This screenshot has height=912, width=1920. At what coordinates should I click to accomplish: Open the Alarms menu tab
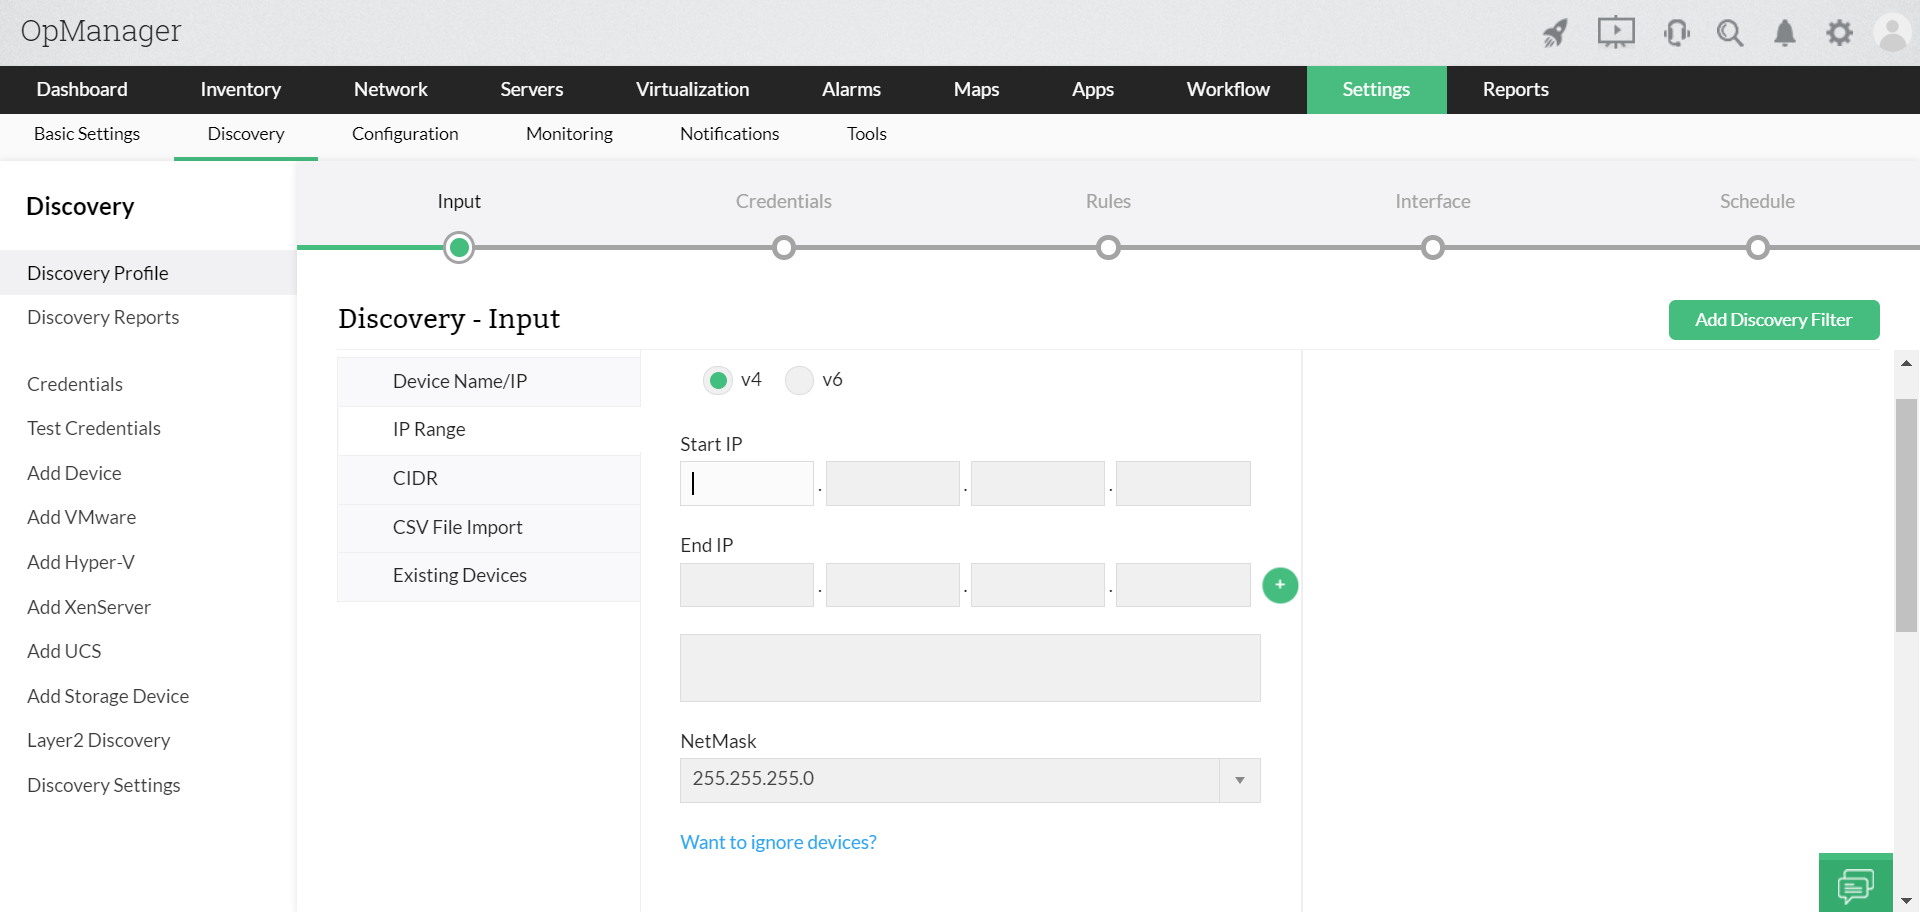(x=851, y=89)
